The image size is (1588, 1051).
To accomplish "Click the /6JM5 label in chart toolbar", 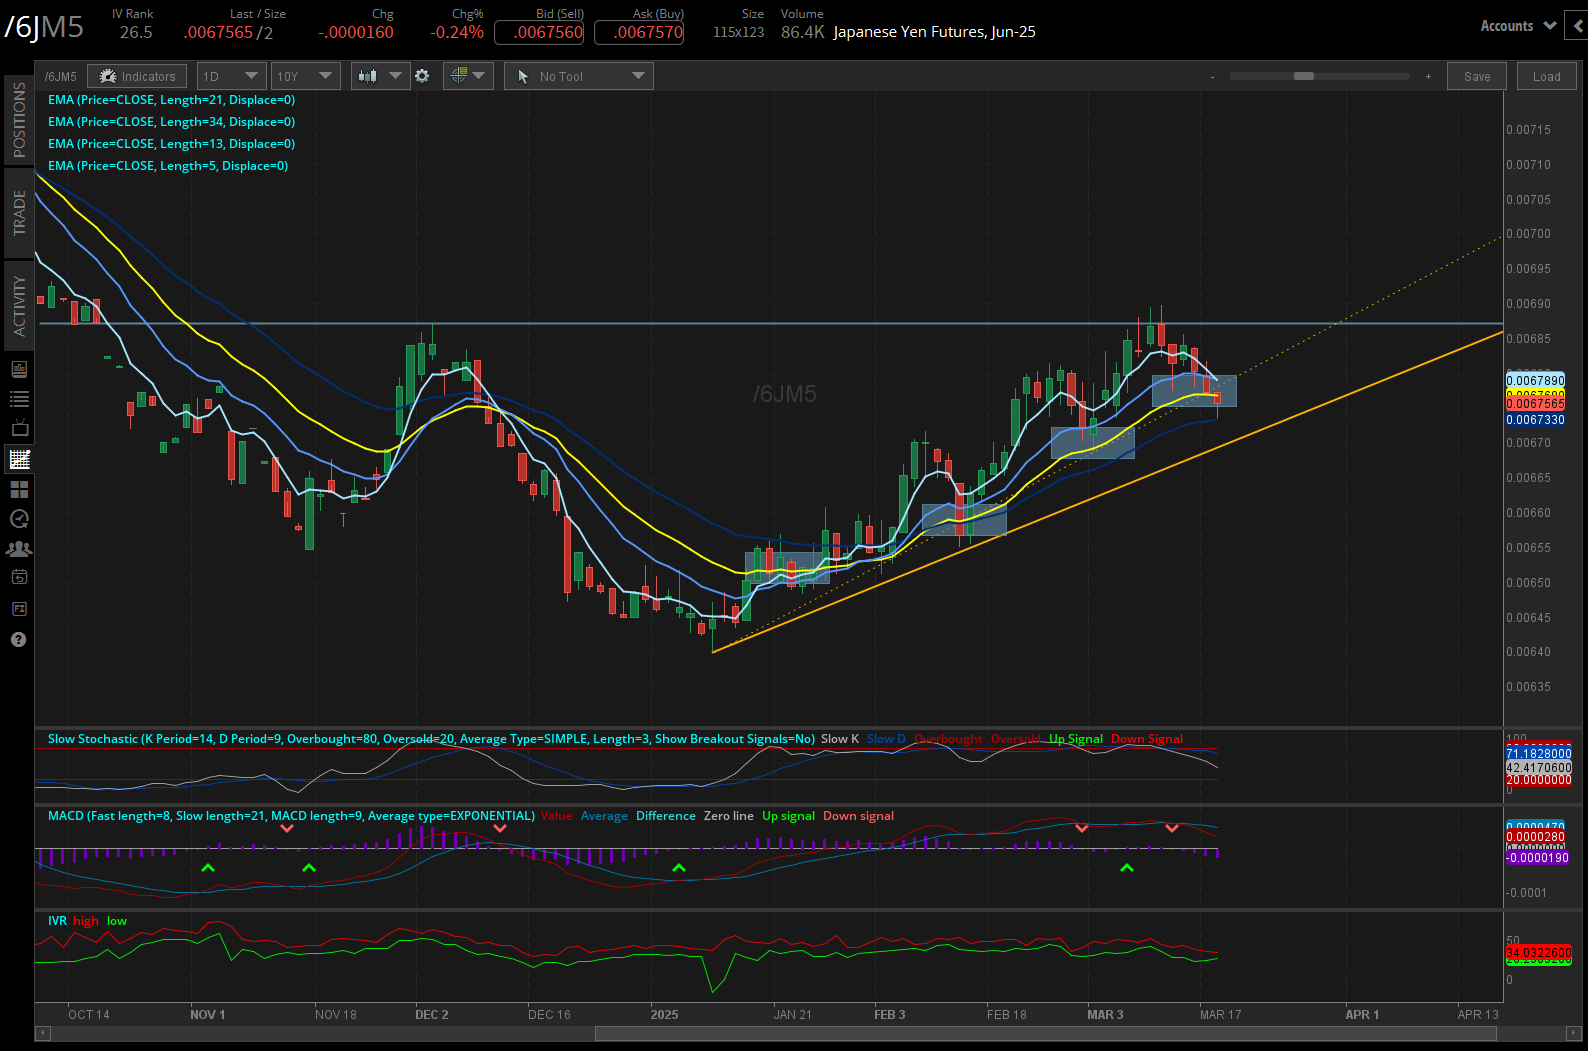I will click(x=61, y=77).
